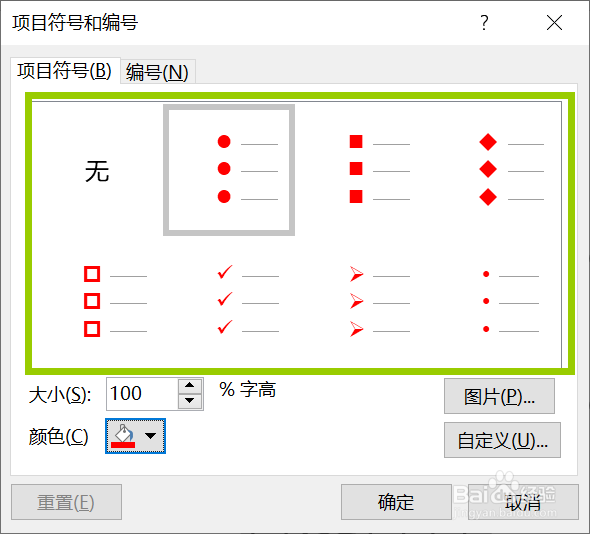Choose the arrowhead bullet style
The image size is (590, 534).
point(361,302)
